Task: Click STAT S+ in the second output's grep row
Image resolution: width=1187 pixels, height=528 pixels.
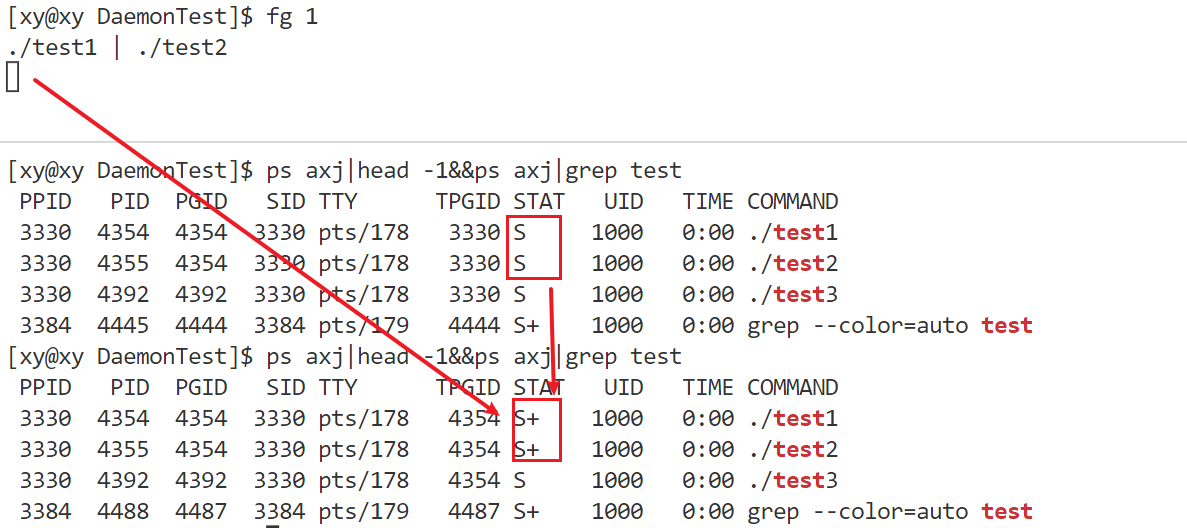Action: pos(526,512)
